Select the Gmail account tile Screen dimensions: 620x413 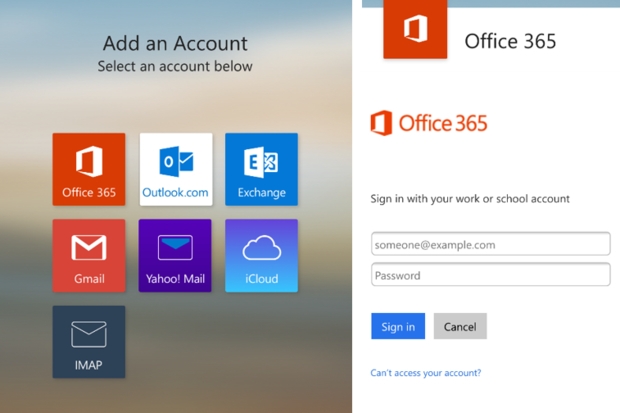click(x=89, y=255)
